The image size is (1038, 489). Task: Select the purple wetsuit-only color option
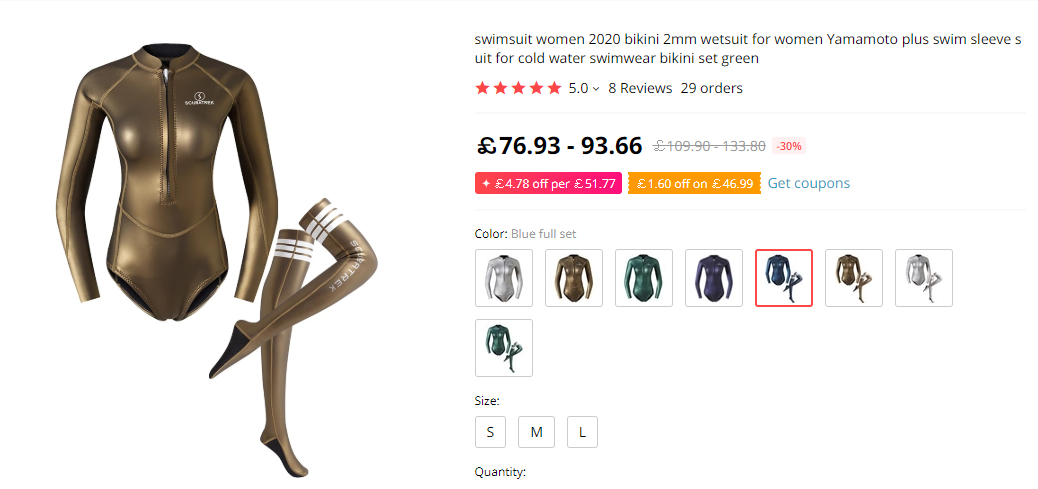tap(714, 278)
